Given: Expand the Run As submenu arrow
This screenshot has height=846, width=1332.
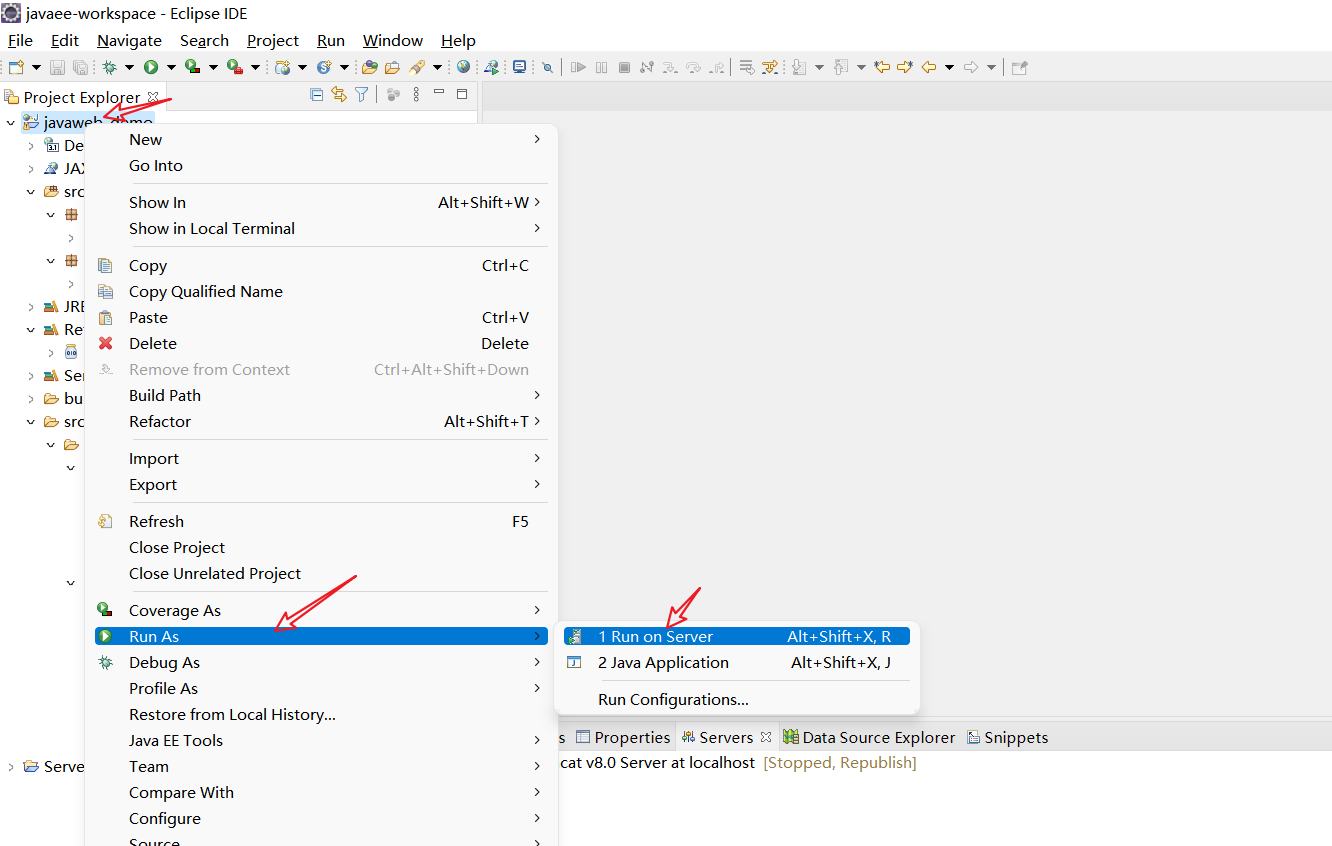Looking at the screenshot, I should (538, 636).
